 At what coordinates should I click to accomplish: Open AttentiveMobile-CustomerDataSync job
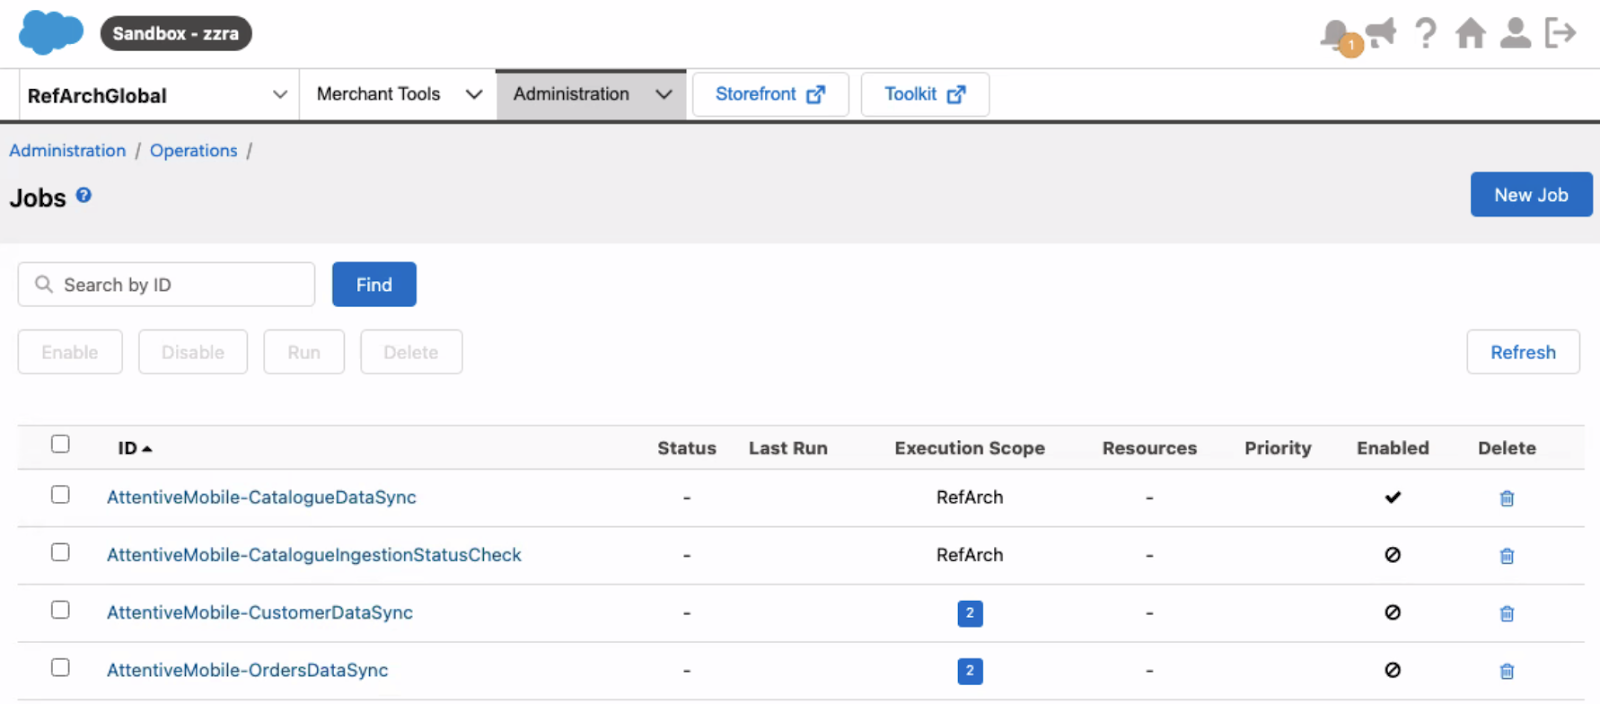pyautogui.click(x=260, y=612)
